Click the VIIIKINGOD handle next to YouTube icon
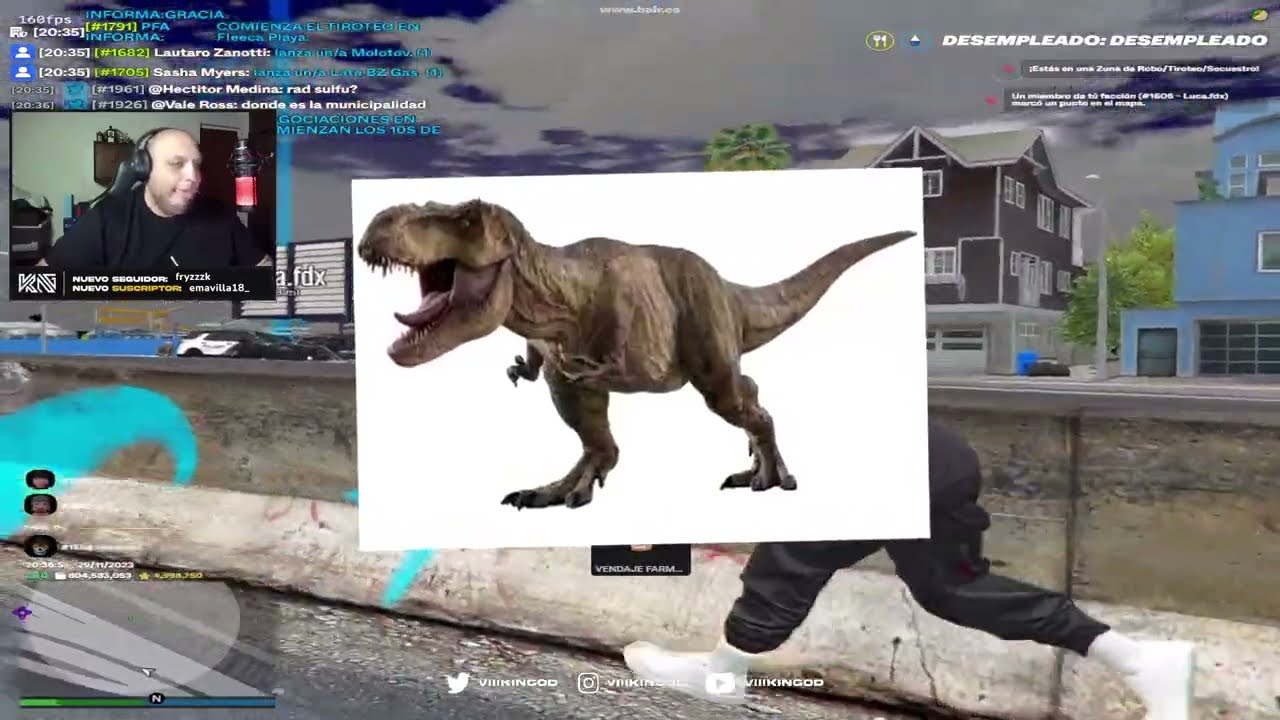Image resolution: width=1280 pixels, height=720 pixels. click(x=783, y=683)
